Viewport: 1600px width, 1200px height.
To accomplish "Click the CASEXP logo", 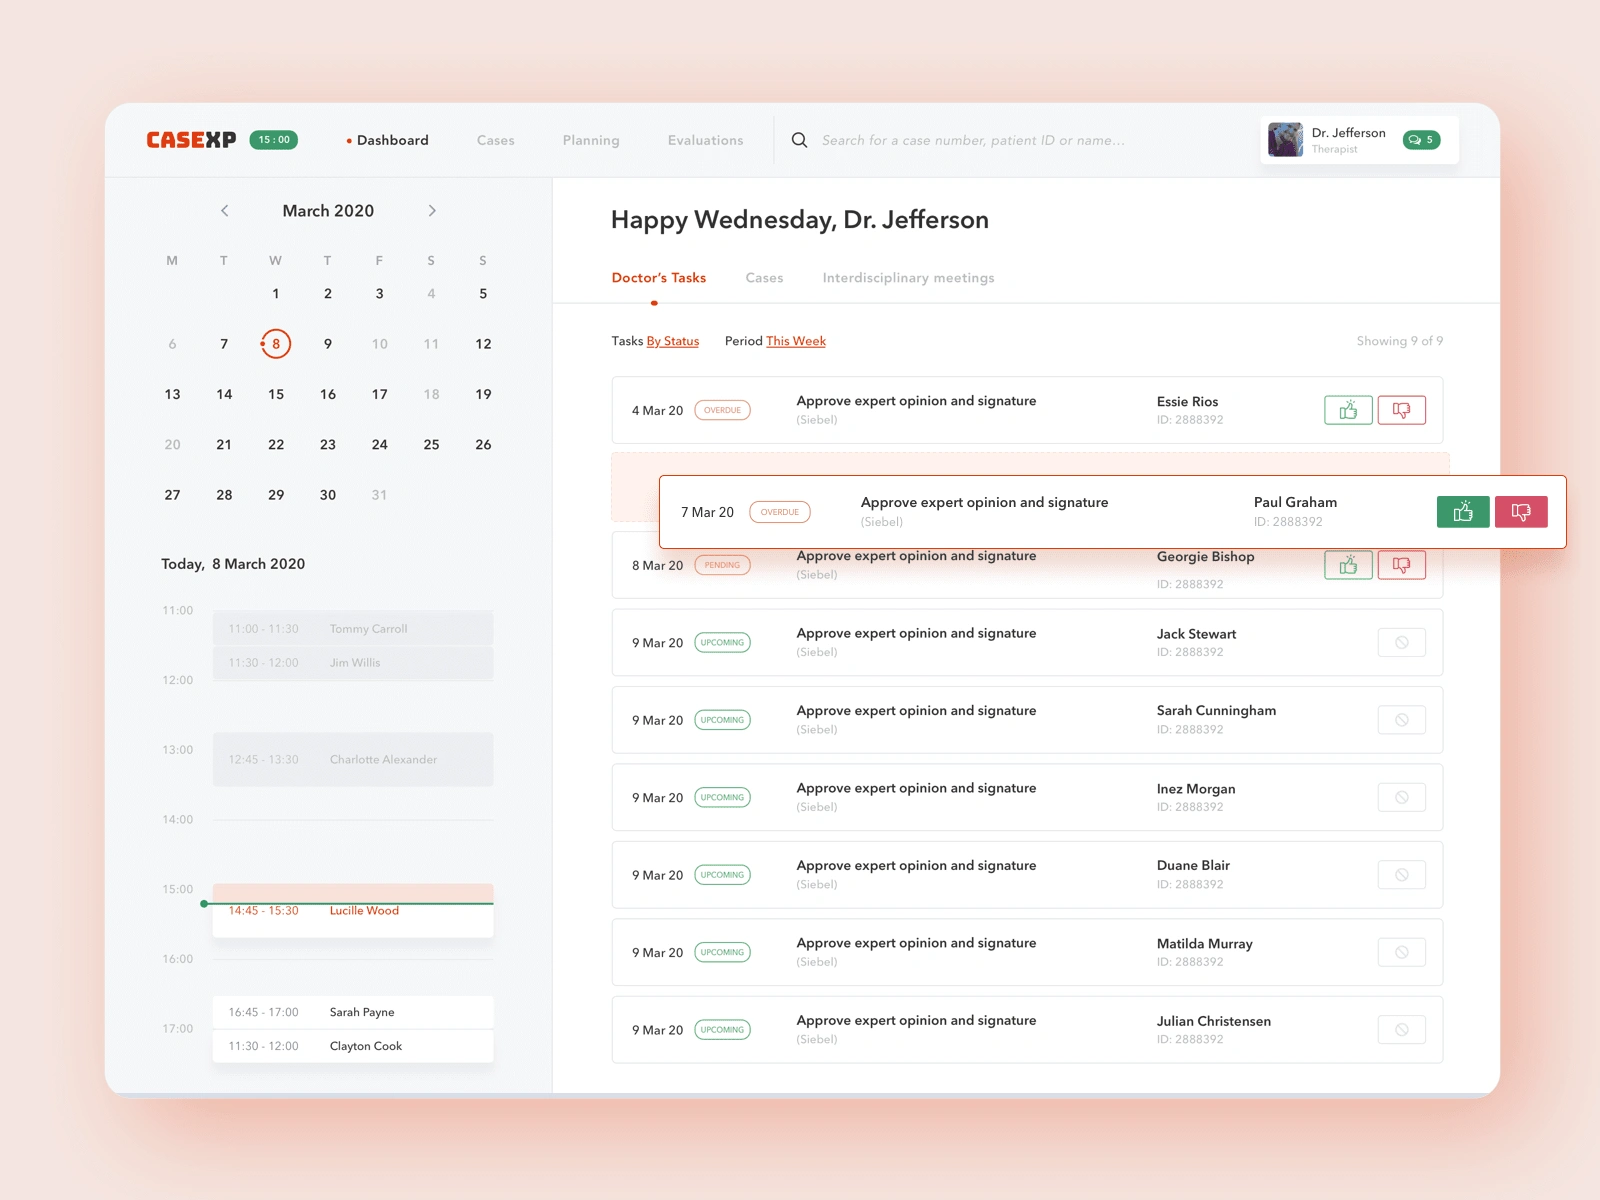I will 191,140.
